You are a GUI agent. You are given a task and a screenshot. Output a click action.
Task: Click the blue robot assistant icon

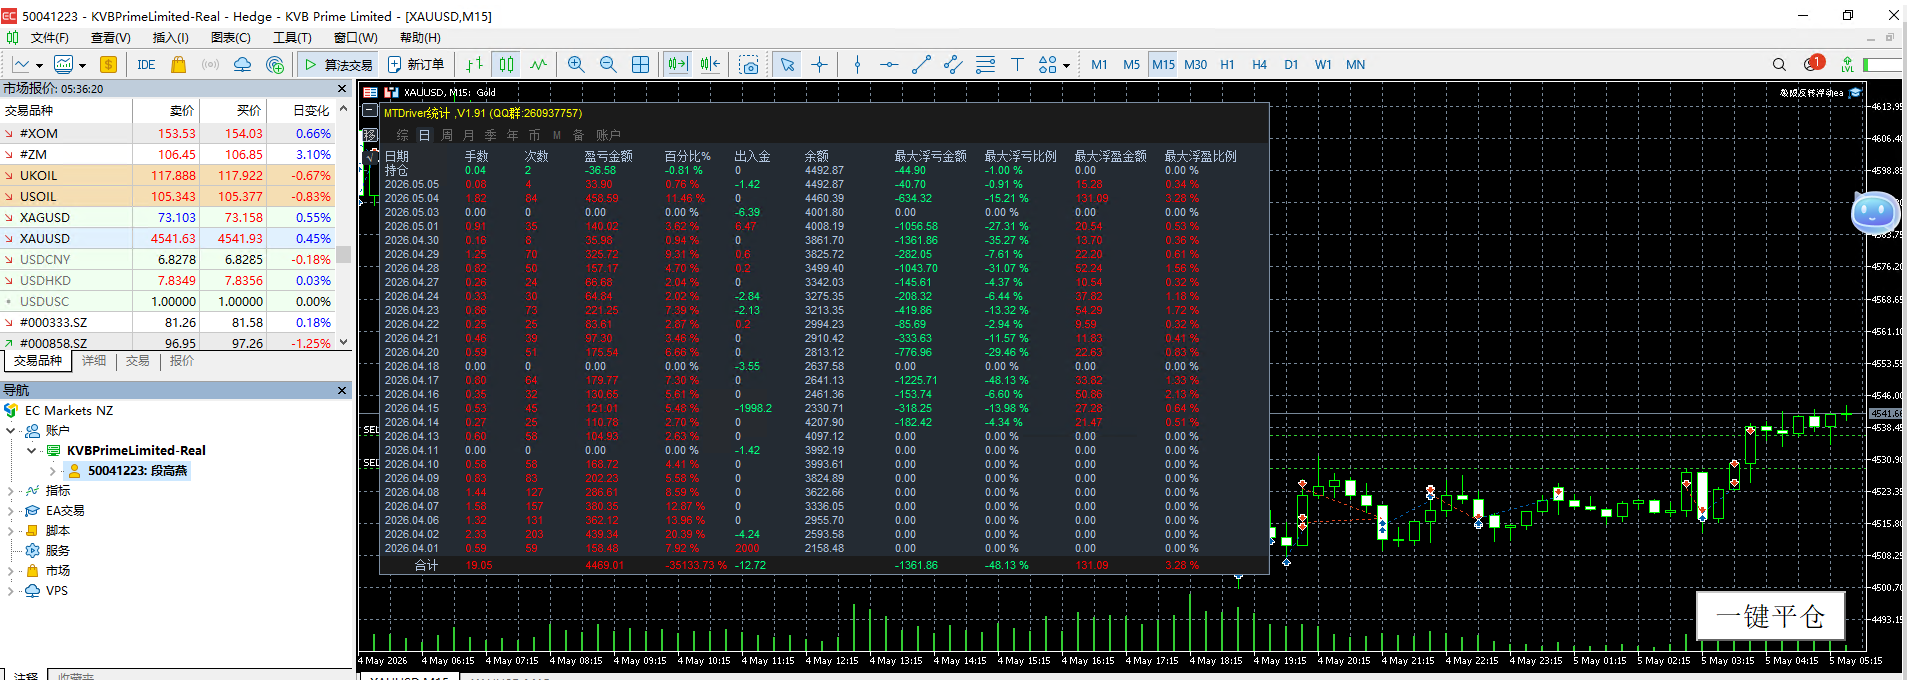pyautogui.click(x=1874, y=212)
